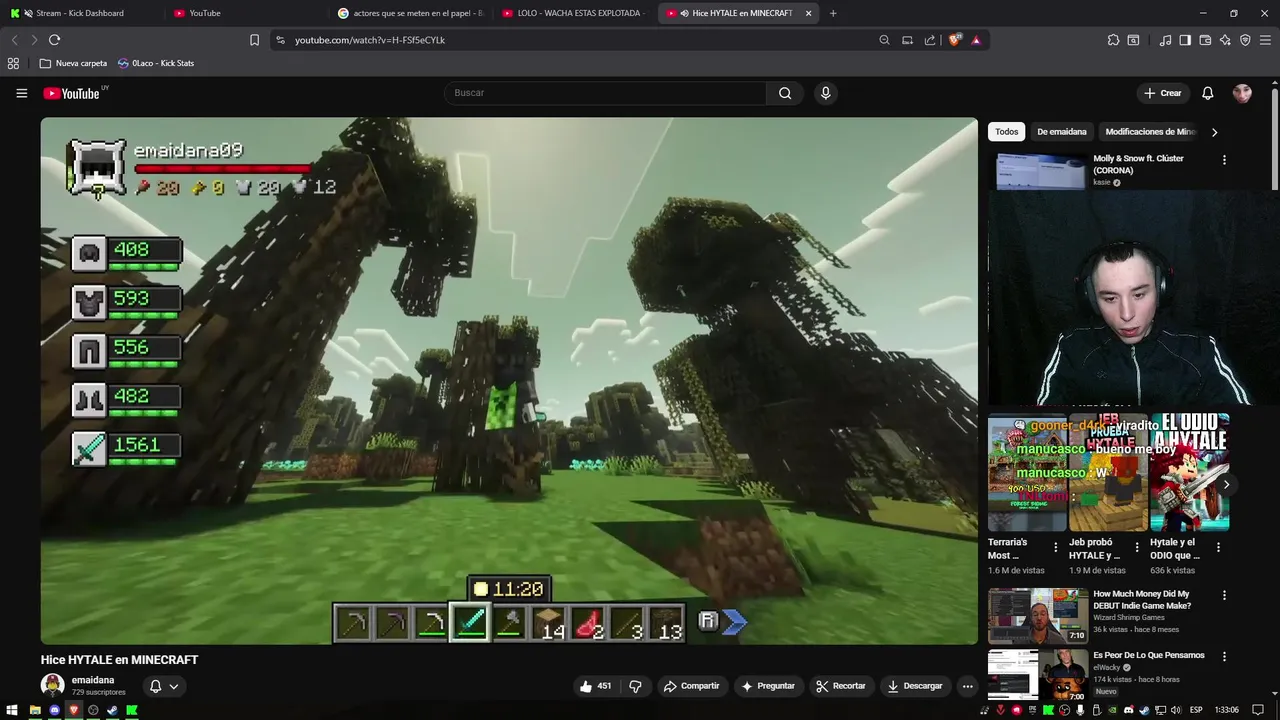Show next shelf videos with arrow
1280x720 pixels.
point(1226,485)
